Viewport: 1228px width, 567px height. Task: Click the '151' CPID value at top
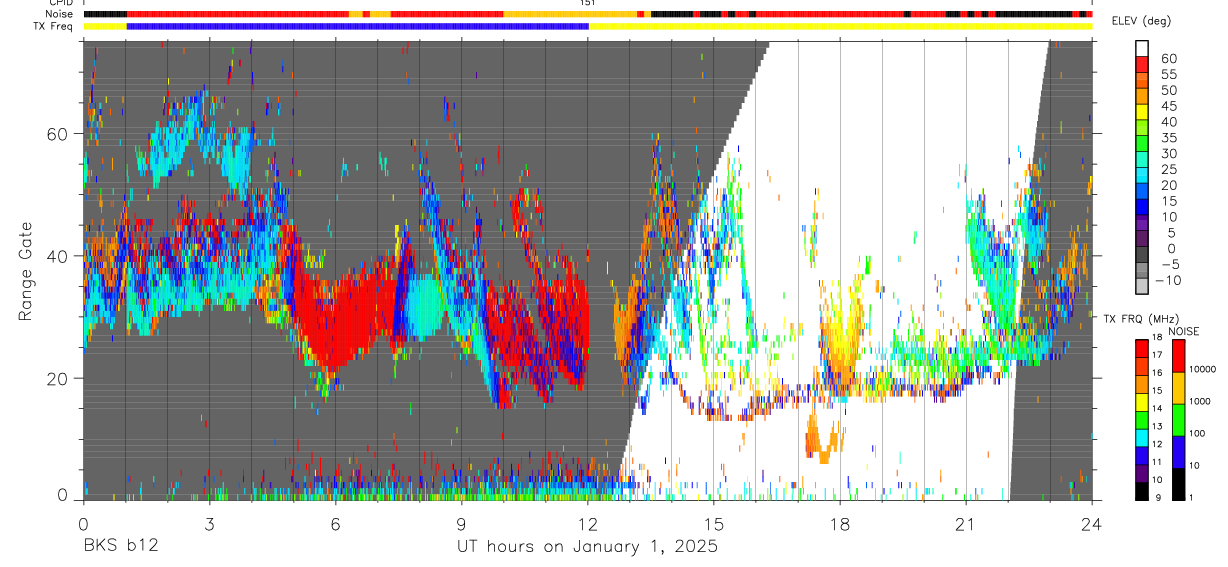pos(587,3)
